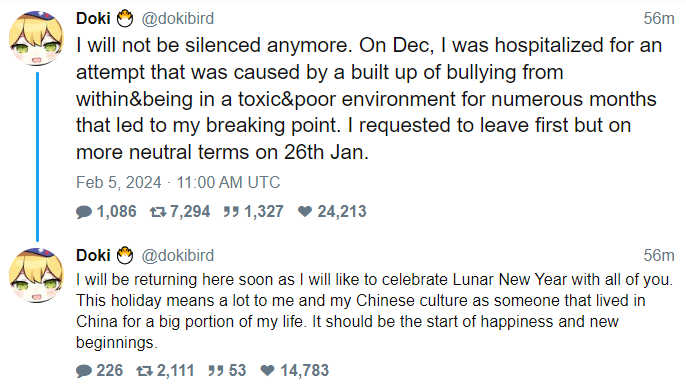Click the quote icon showing 53

point(216,371)
